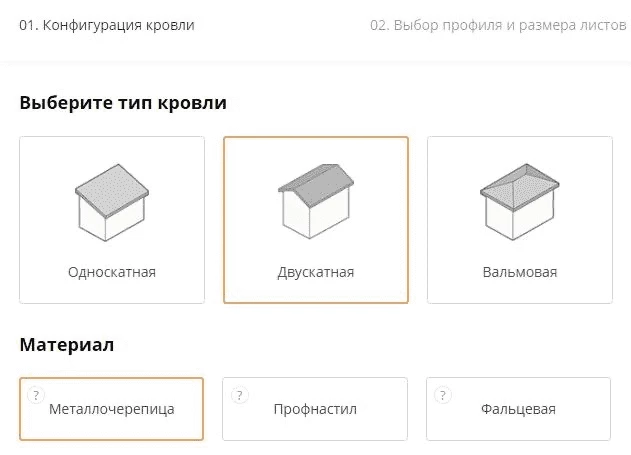The image size is (631, 455).
Task: Select the Металлочерепица material option
Action: 111,409
